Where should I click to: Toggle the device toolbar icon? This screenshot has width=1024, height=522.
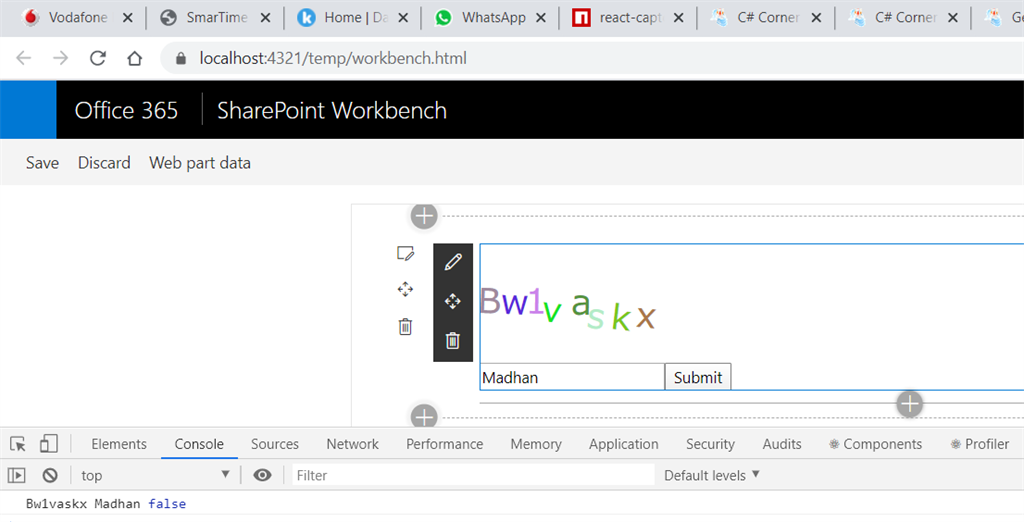48,444
